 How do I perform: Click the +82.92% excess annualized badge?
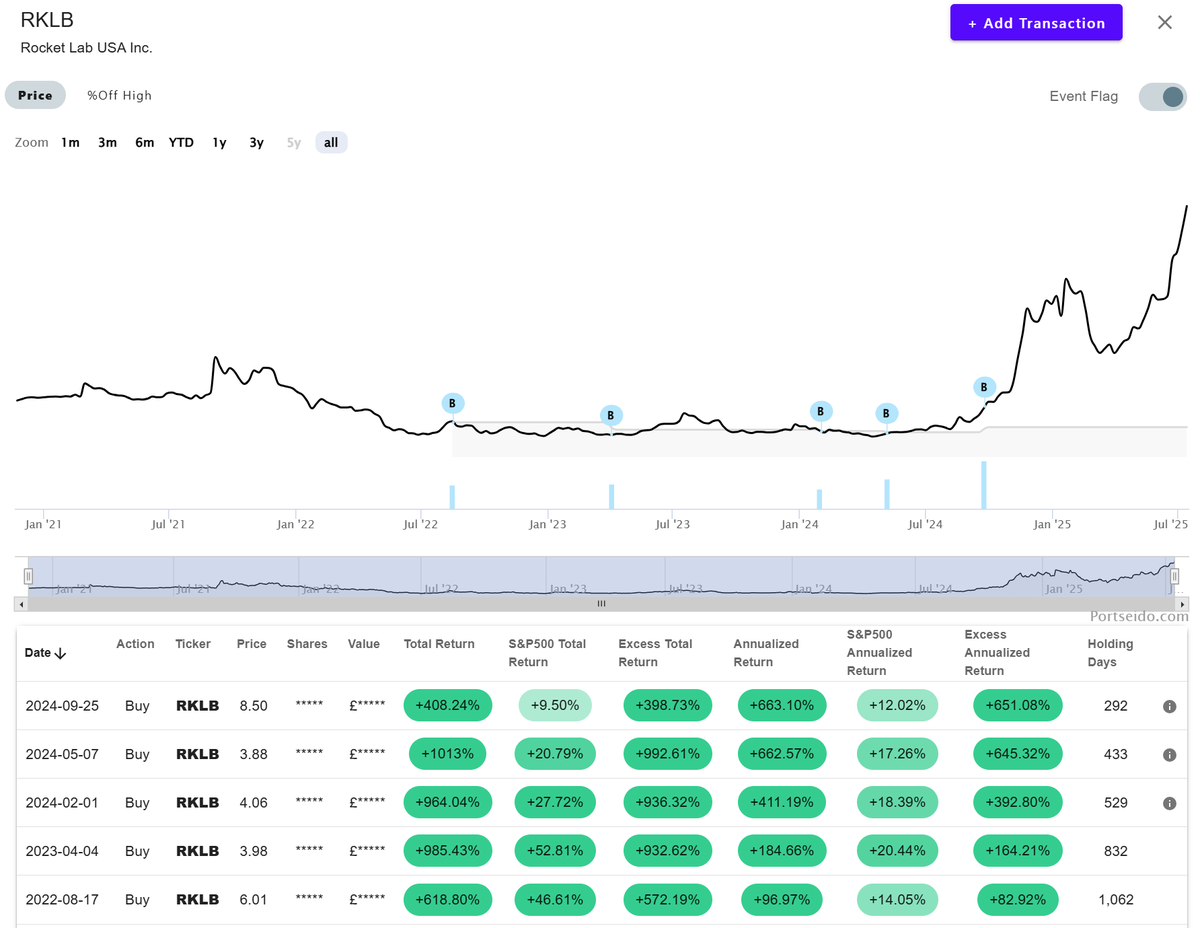click(x=1017, y=899)
